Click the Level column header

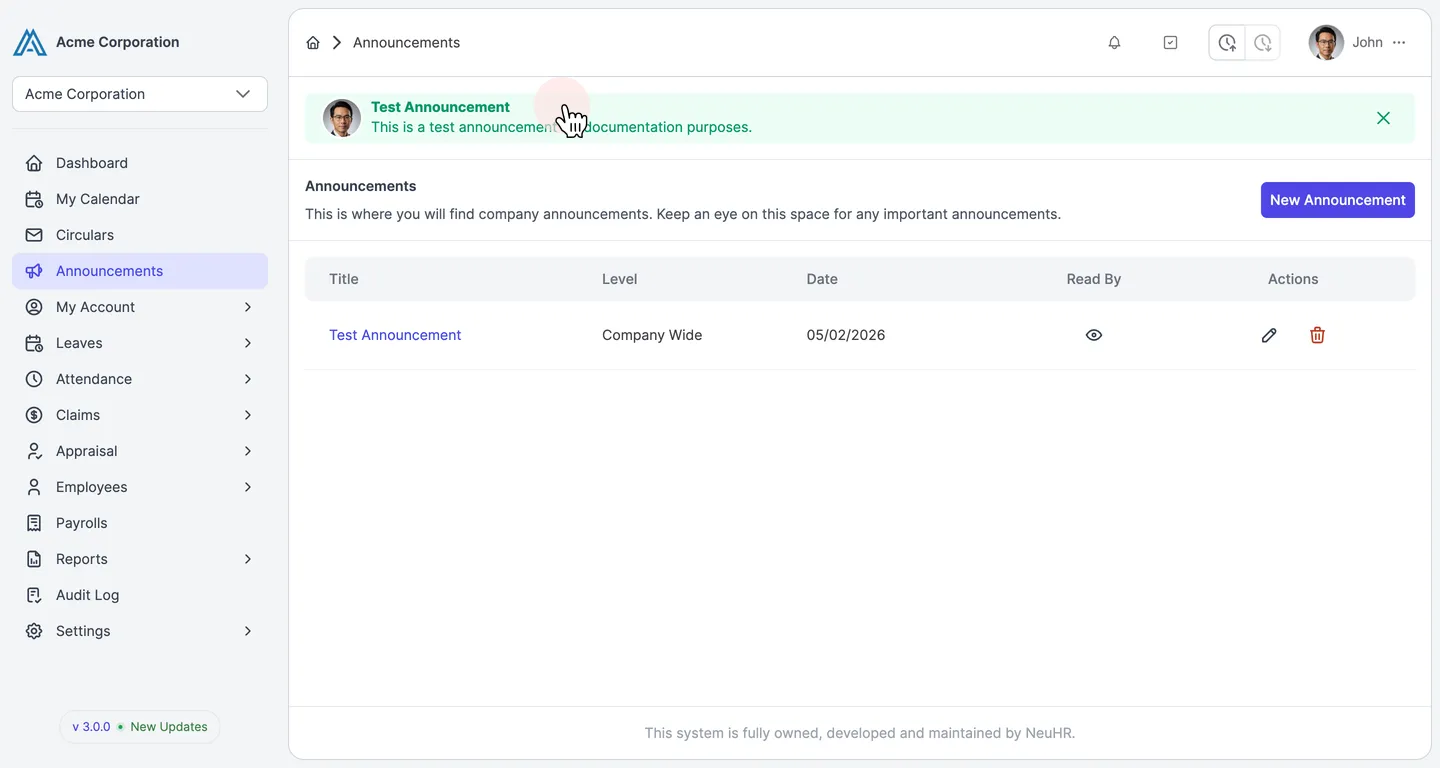coord(619,279)
